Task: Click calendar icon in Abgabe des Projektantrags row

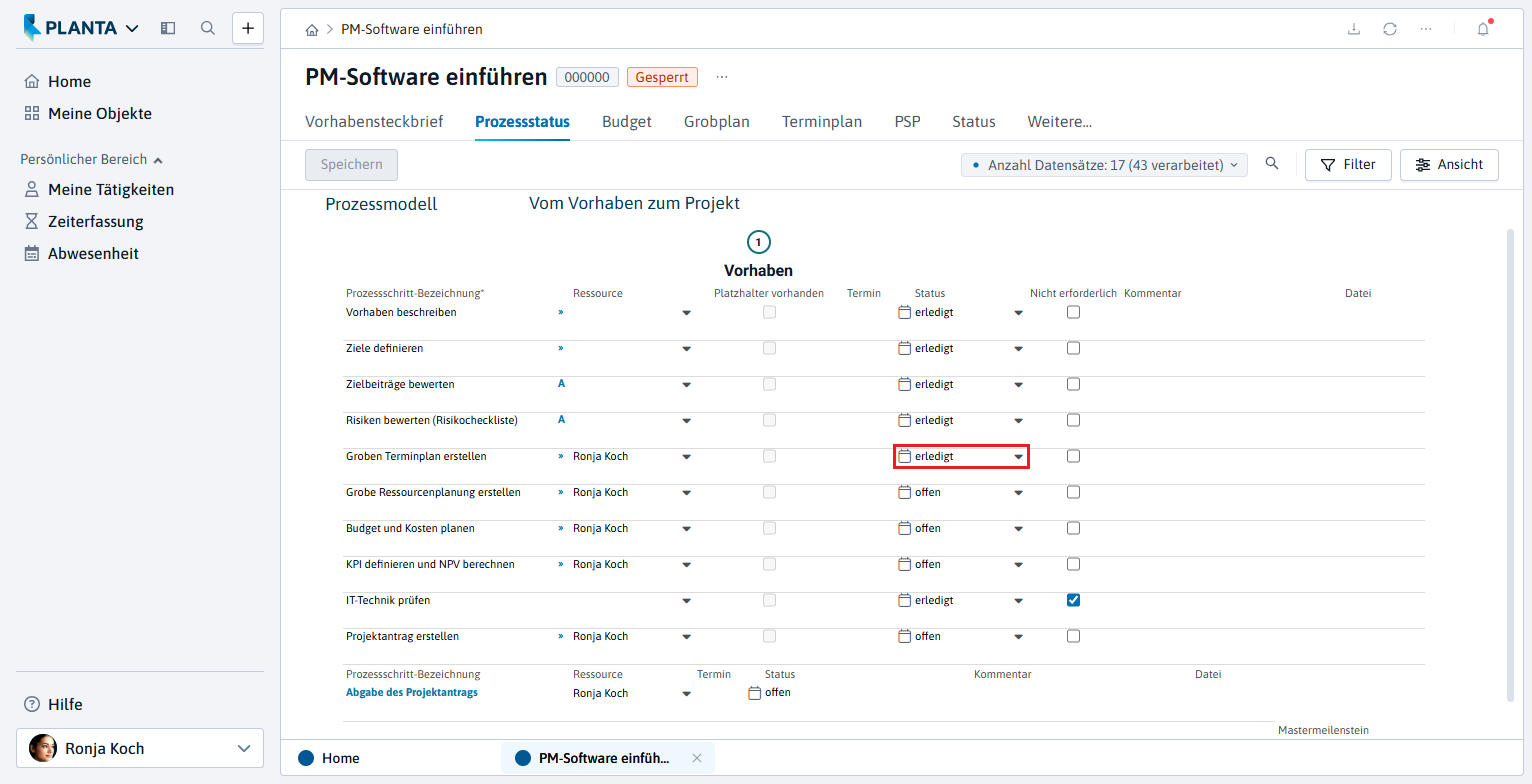Action: pyautogui.click(x=755, y=693)
